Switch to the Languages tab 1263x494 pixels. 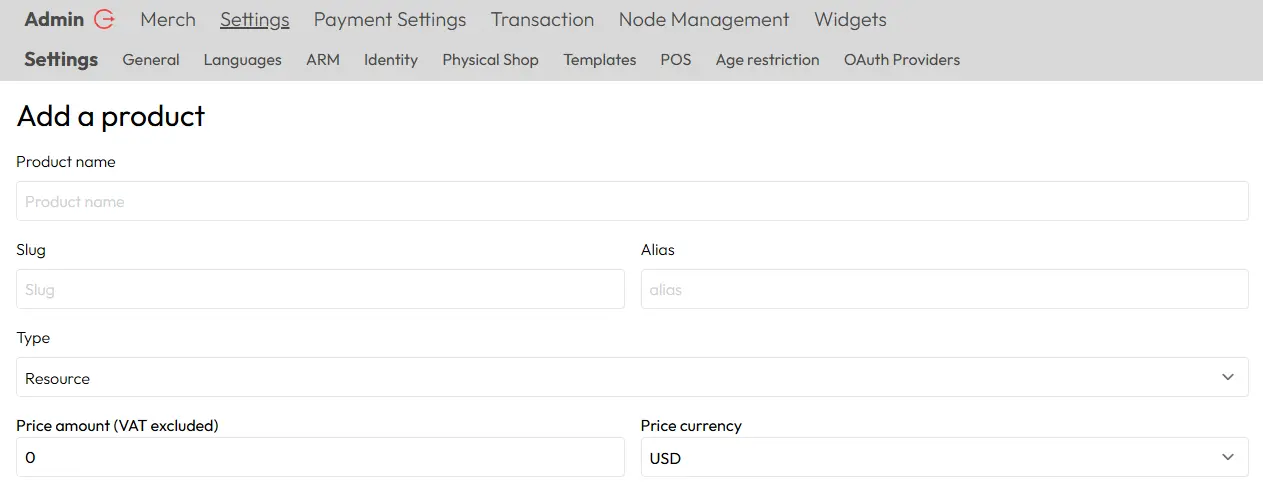243,60
